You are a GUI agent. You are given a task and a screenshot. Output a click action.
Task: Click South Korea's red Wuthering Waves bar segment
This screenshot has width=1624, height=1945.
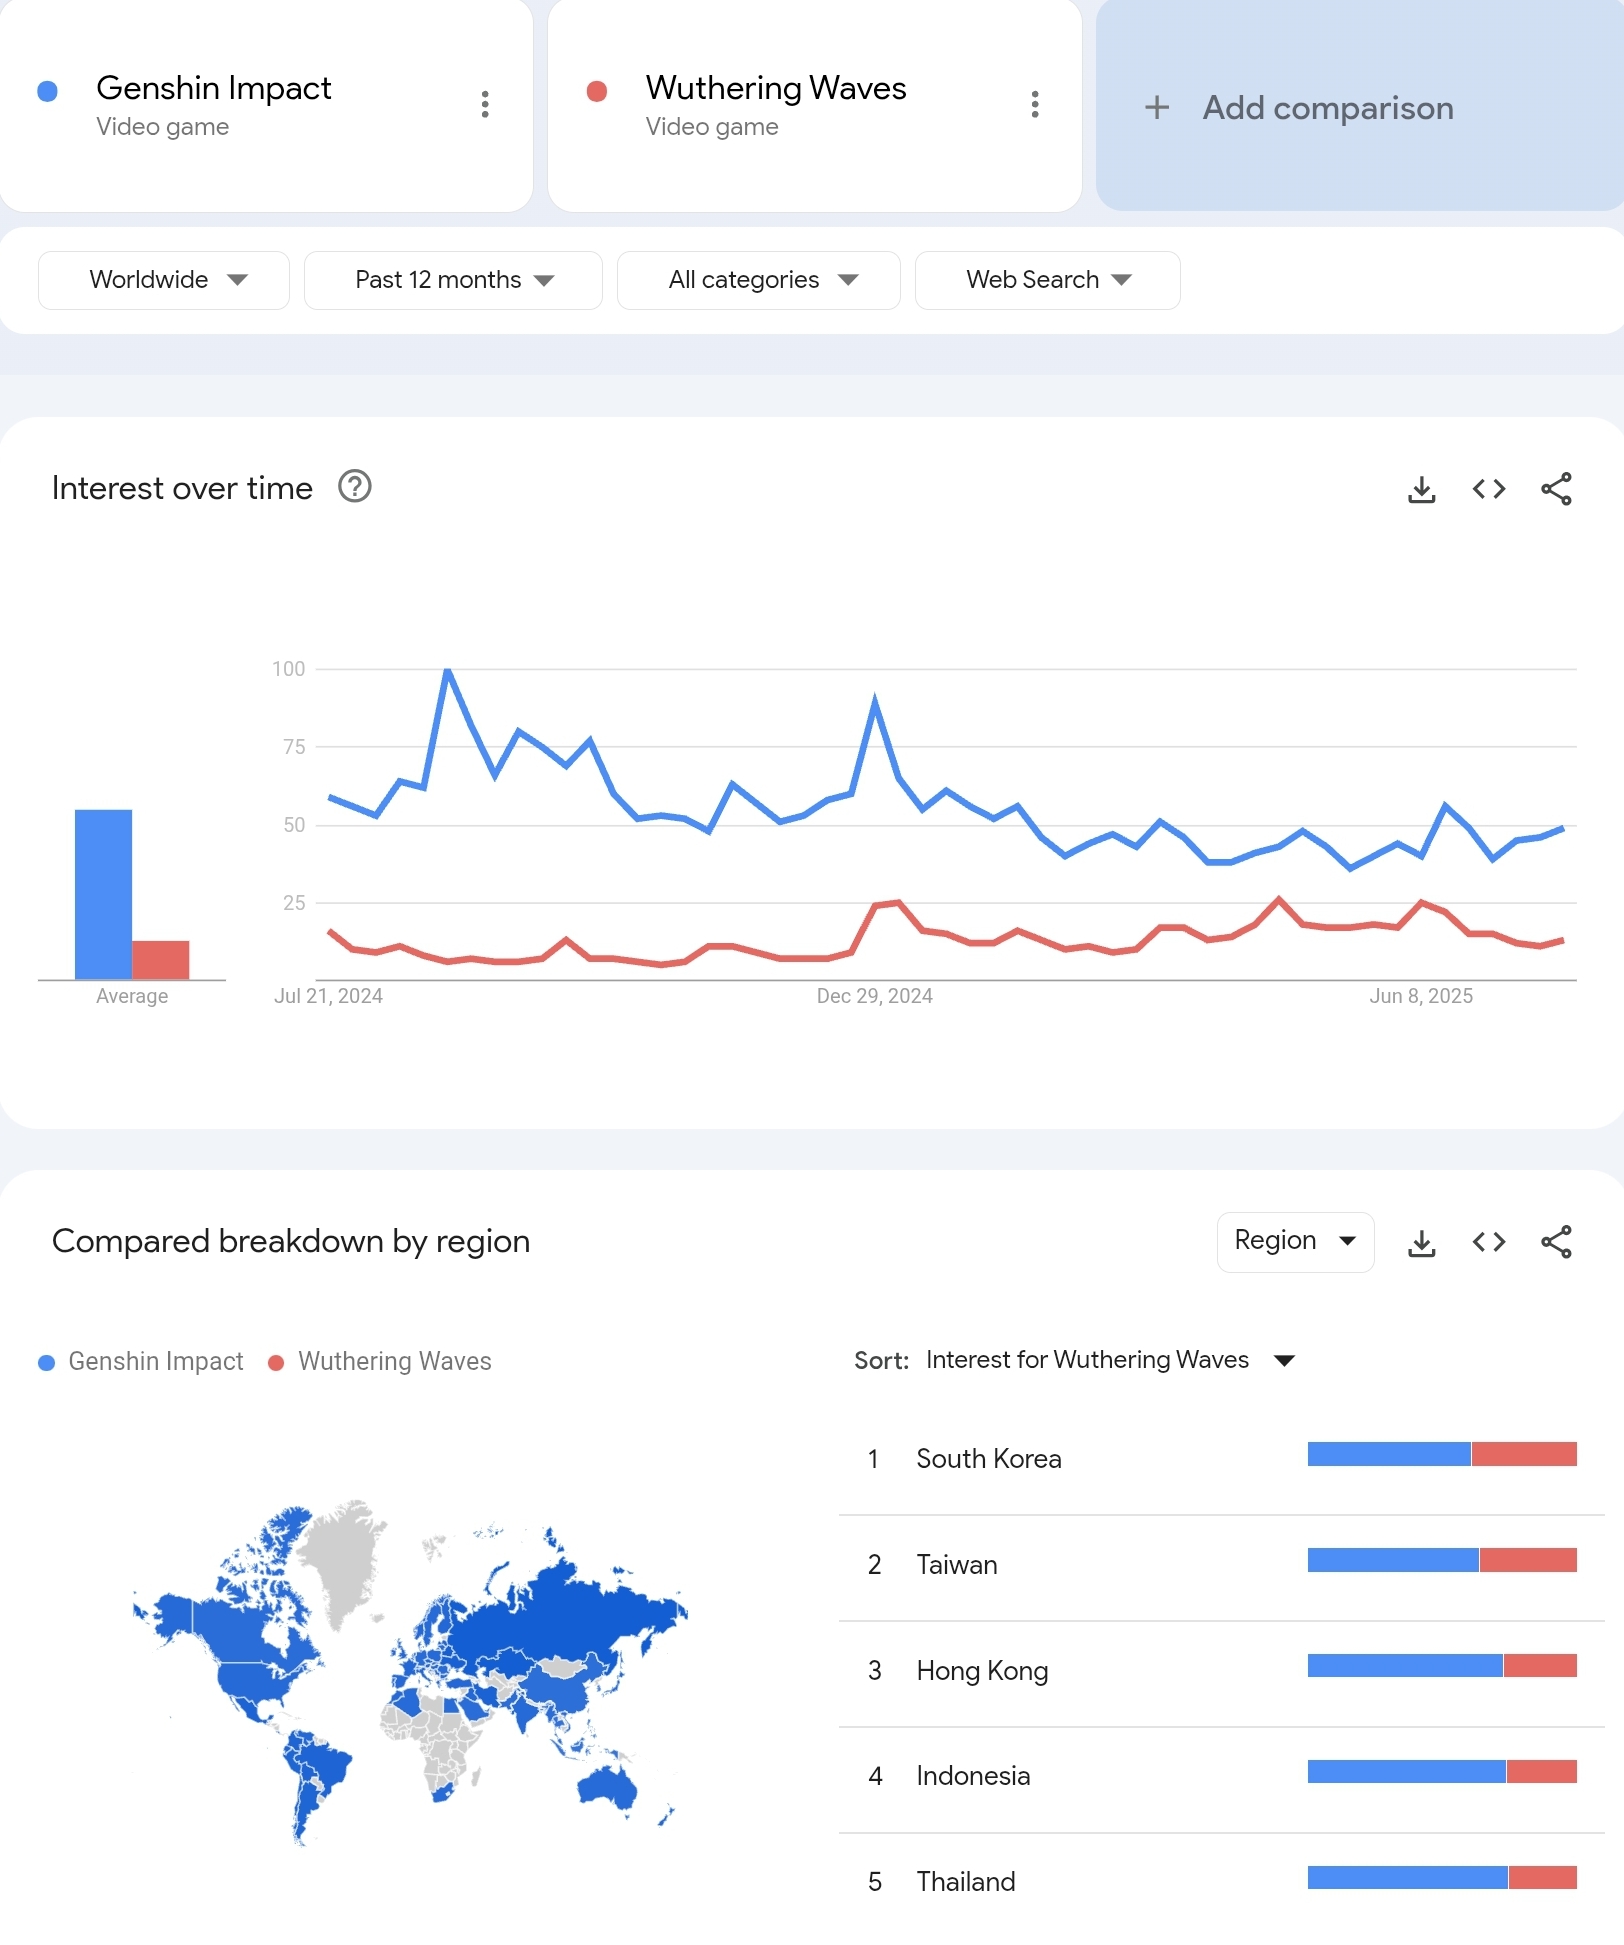[1524, 1454]
